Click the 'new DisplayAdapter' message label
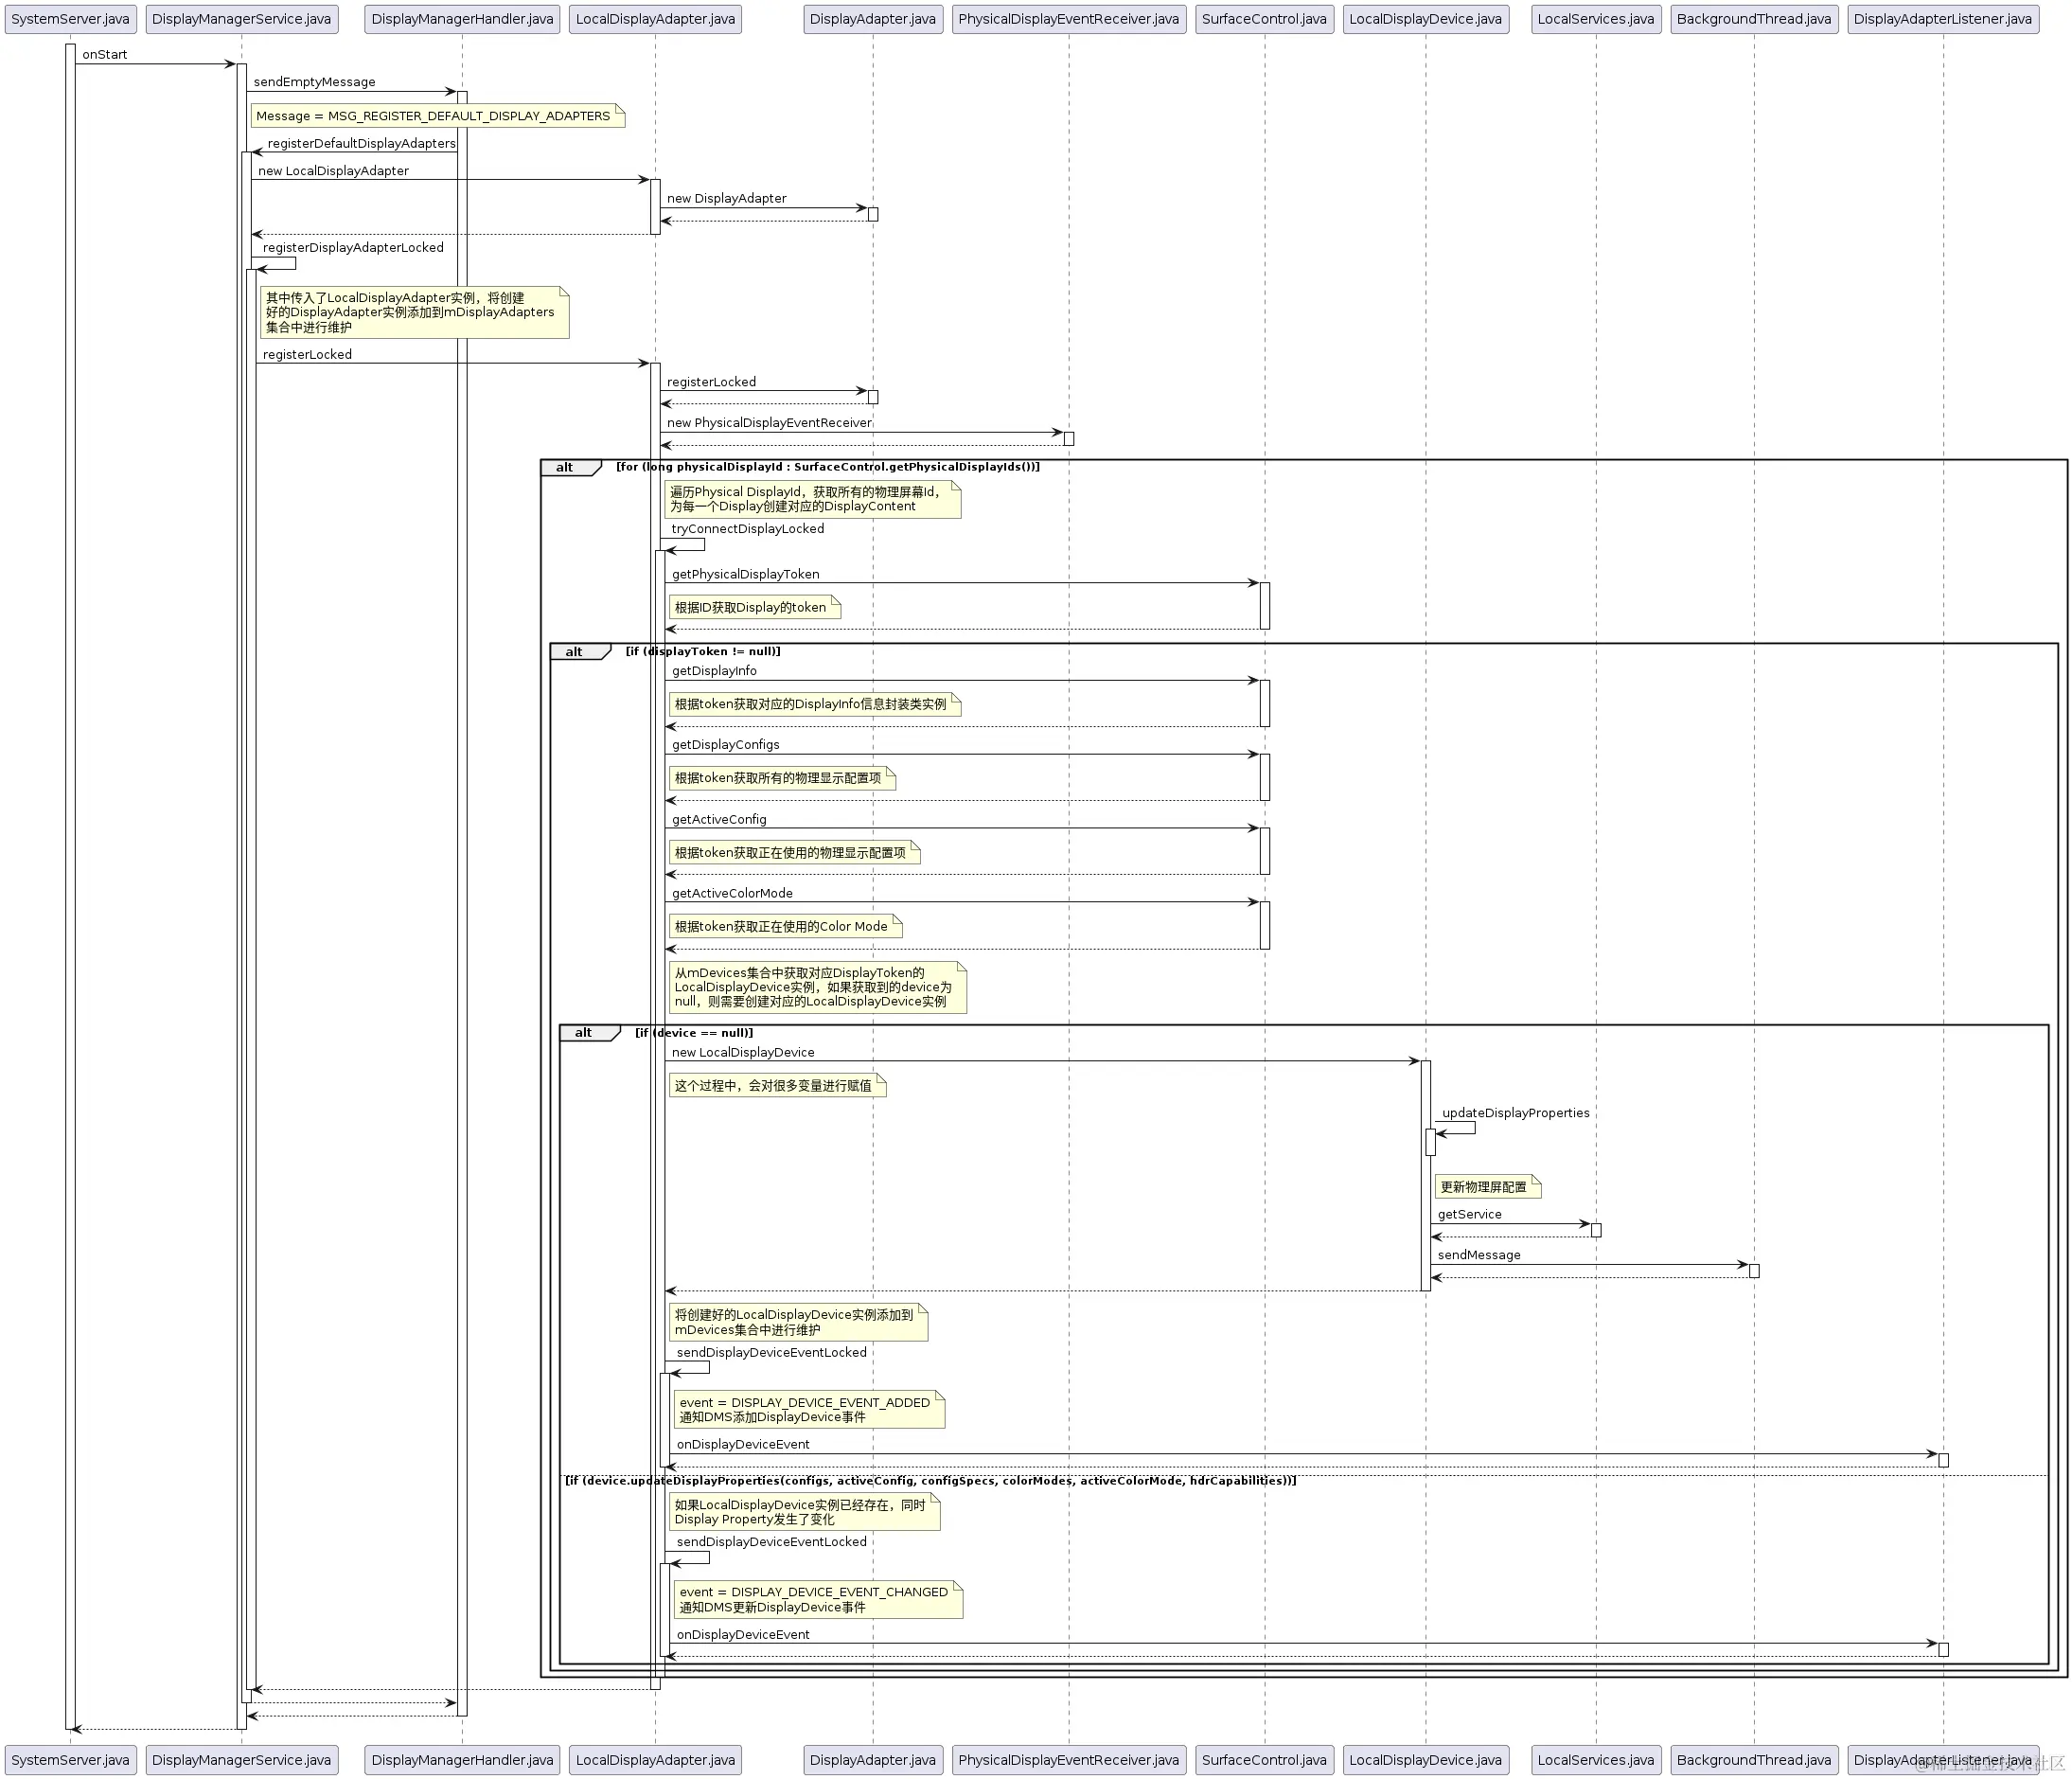Screen dimensions: 2072x1779 (727, 199)
